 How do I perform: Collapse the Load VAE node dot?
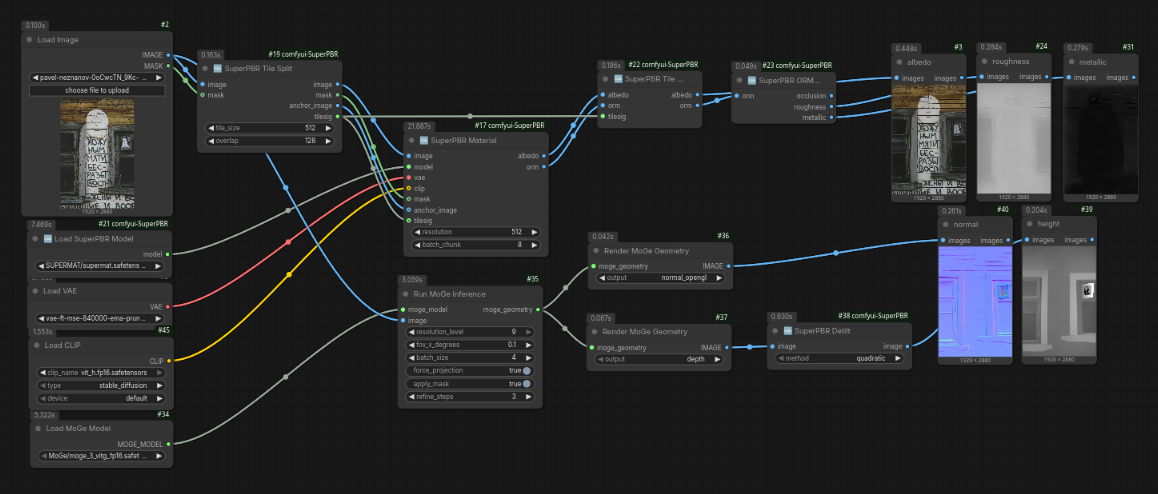tap(35, 291)
